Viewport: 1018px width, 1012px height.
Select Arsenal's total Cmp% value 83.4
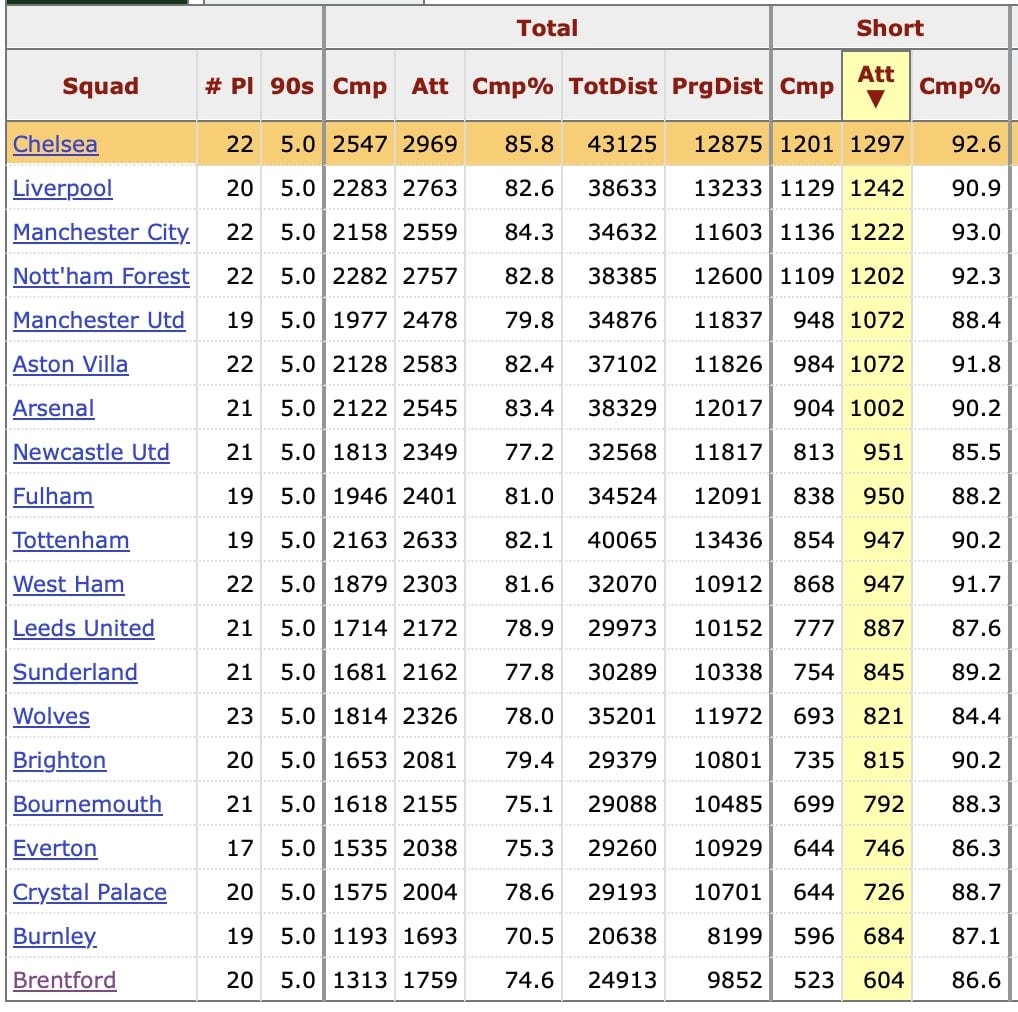point(529,408)
